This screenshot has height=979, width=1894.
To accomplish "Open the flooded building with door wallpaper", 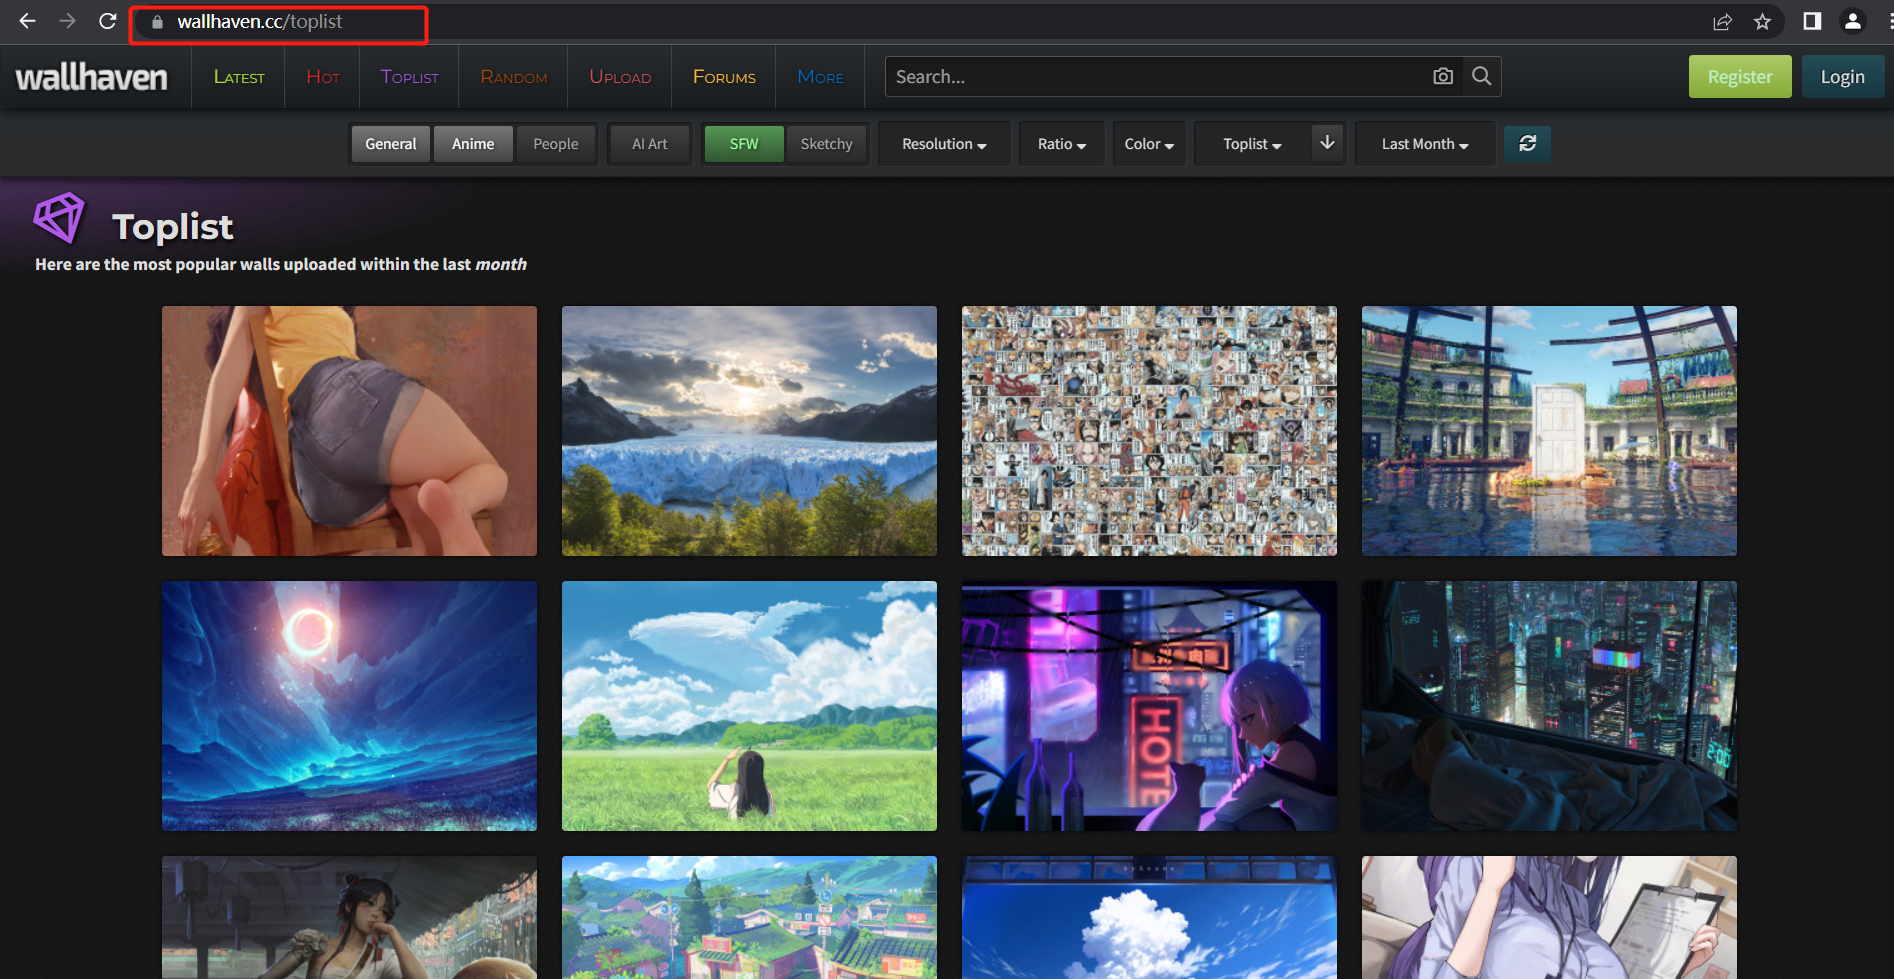I will (x=1549, y=431).
